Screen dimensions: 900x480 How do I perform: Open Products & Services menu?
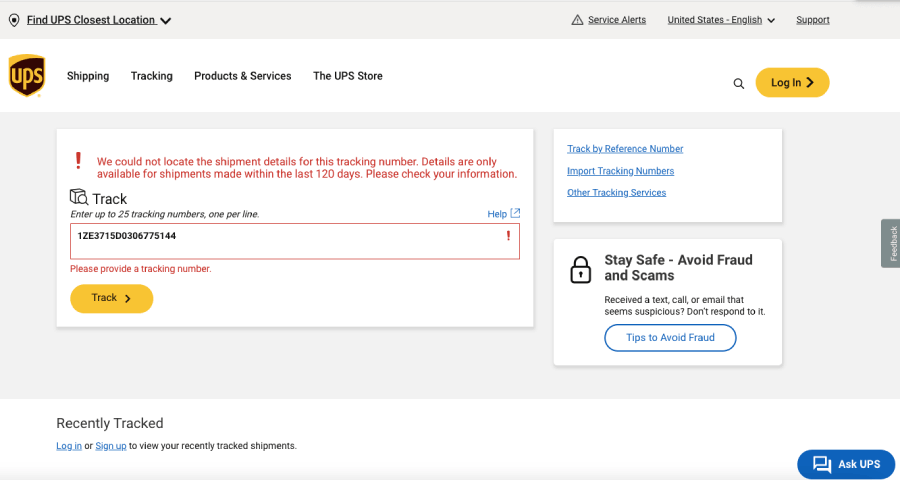tap(243, 76)
